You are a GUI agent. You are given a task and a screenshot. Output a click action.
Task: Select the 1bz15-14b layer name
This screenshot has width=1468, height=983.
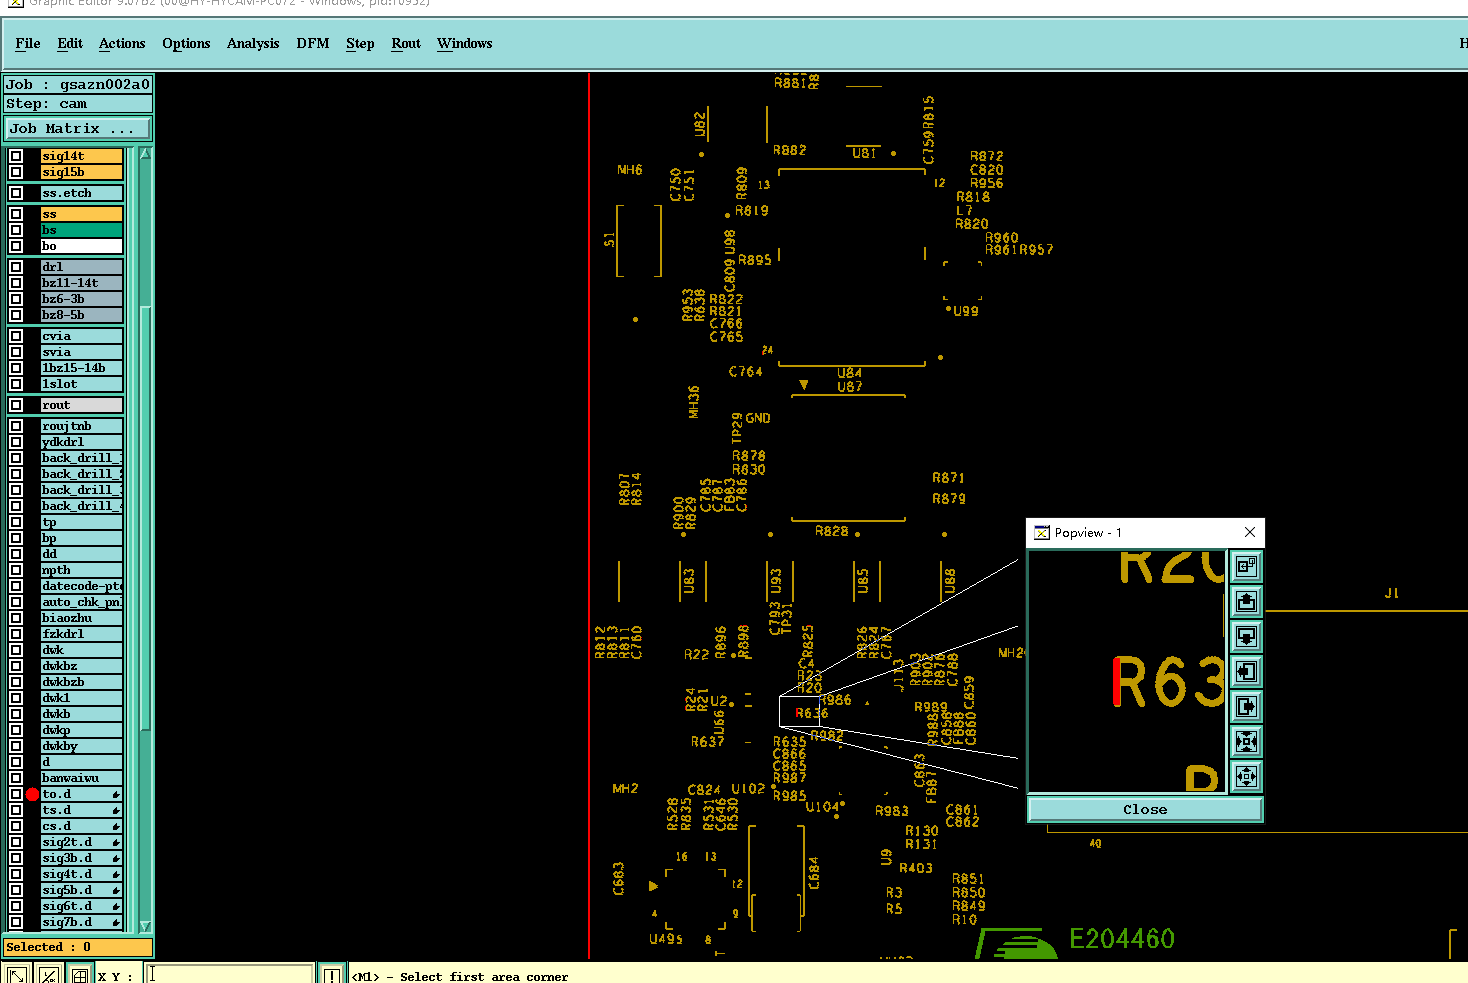point(81,368)
